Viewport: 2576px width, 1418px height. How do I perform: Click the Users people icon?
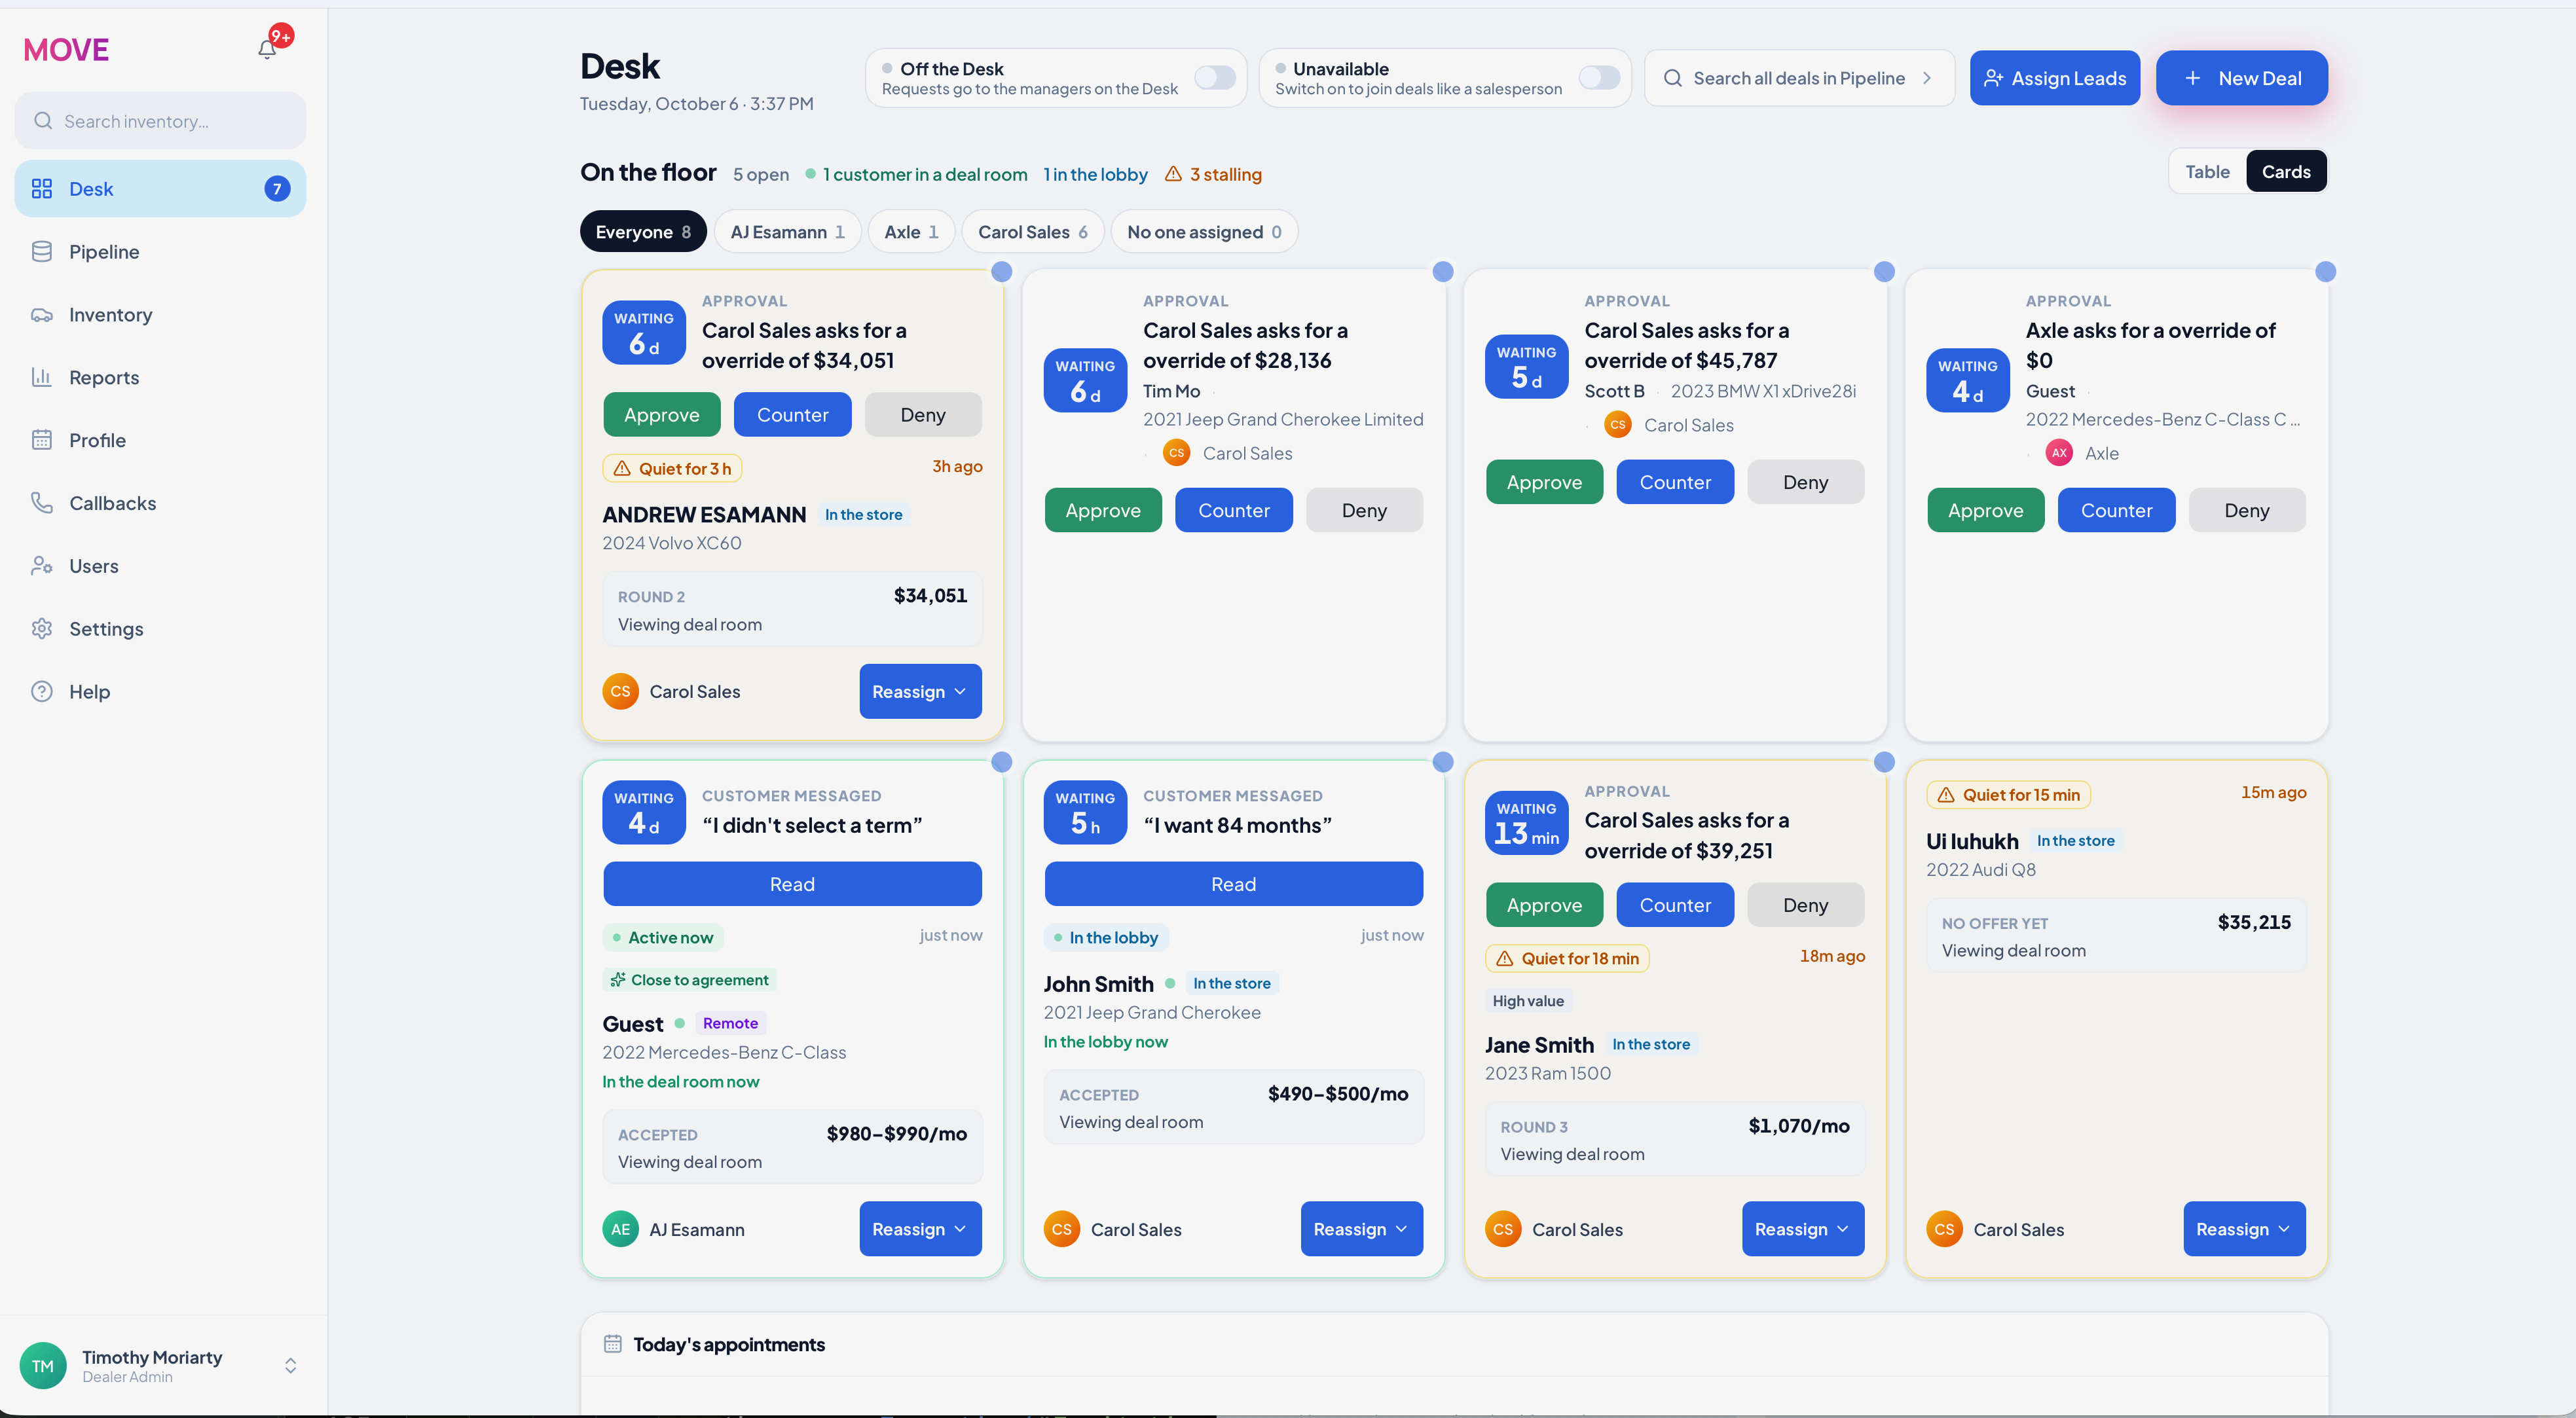[x=42, y=566]
